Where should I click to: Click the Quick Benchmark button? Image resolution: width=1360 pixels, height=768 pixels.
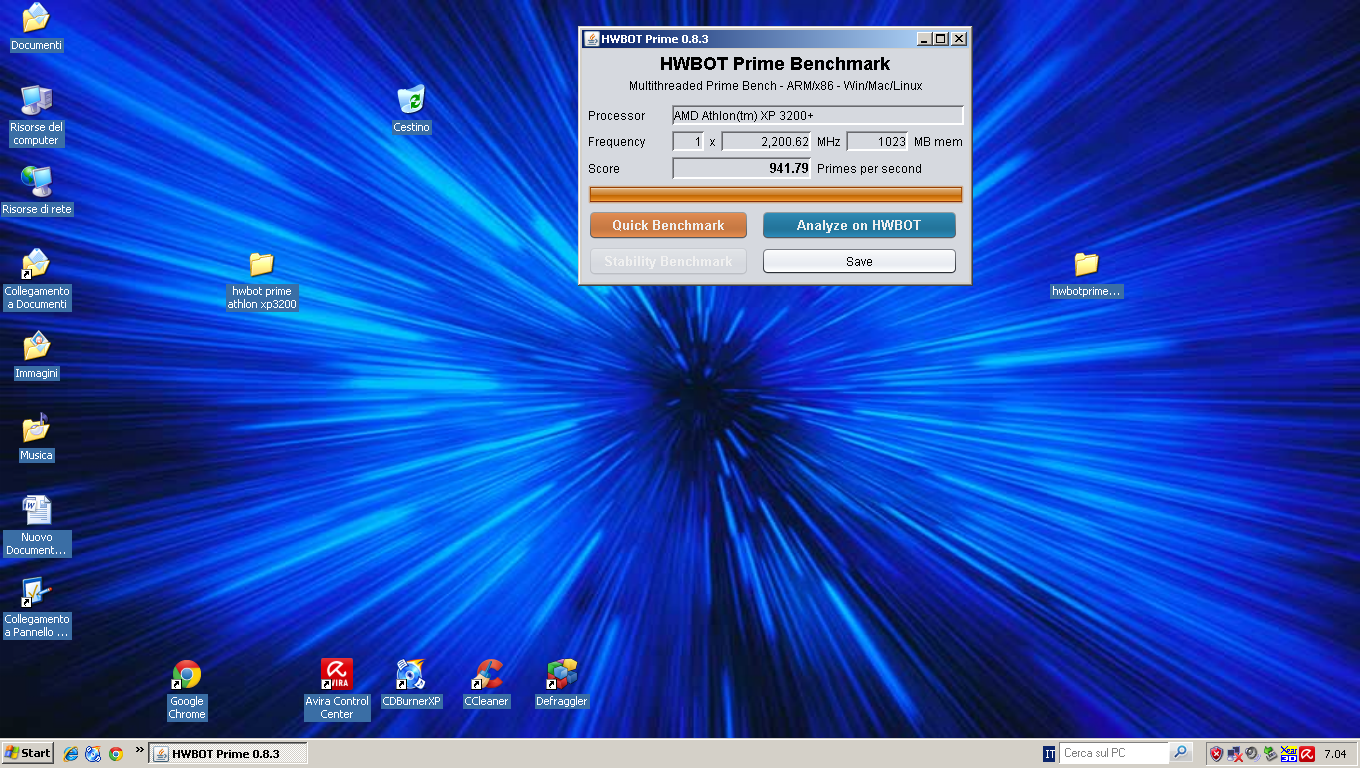pos(668,225)
